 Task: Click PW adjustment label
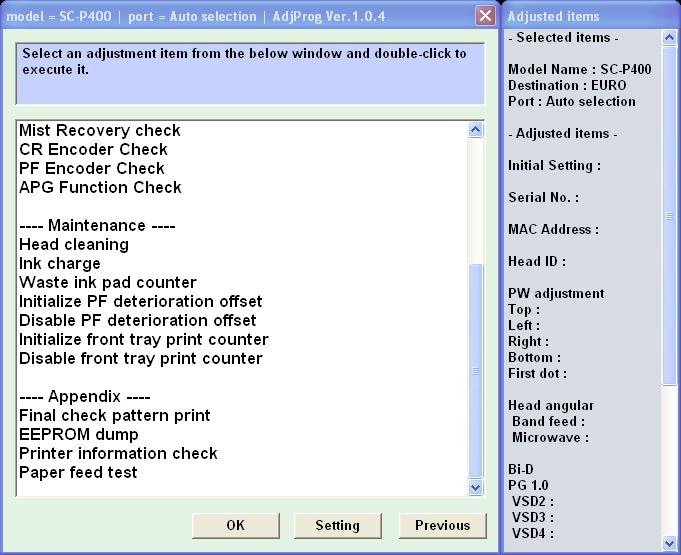click(556, 294)
